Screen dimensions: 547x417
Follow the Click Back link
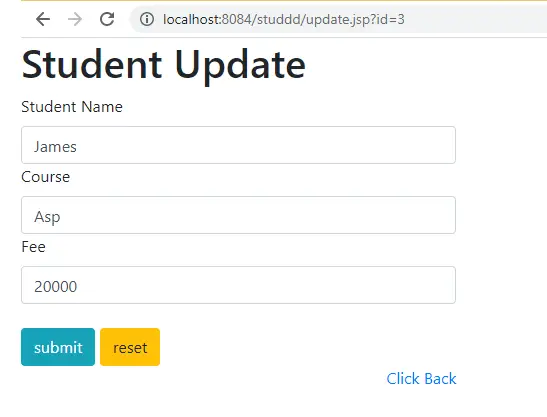click(x=421, y=379)
